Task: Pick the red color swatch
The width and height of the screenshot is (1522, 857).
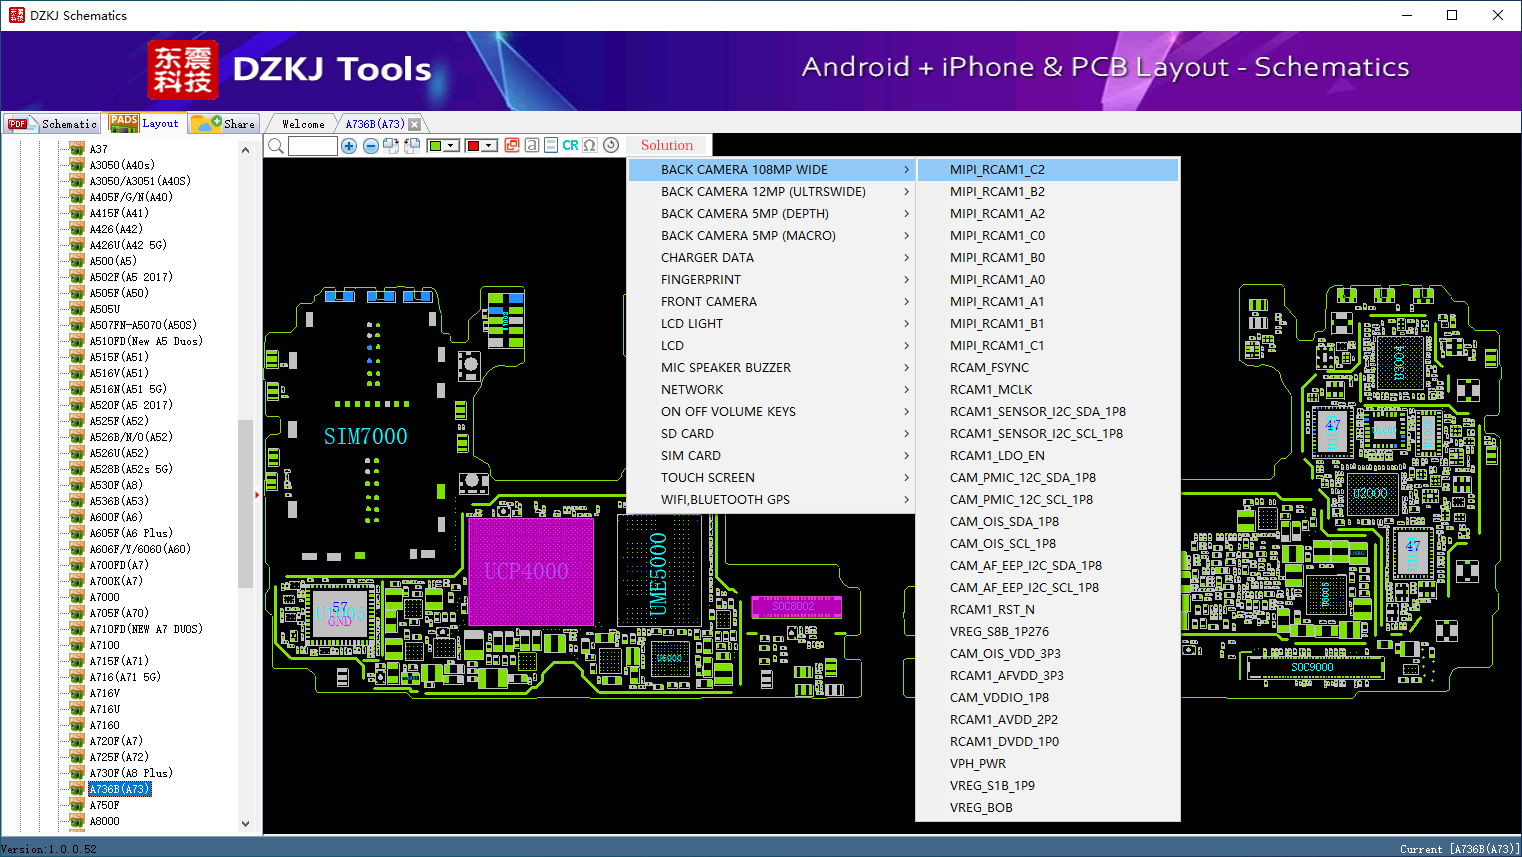Action: [474, 146]
